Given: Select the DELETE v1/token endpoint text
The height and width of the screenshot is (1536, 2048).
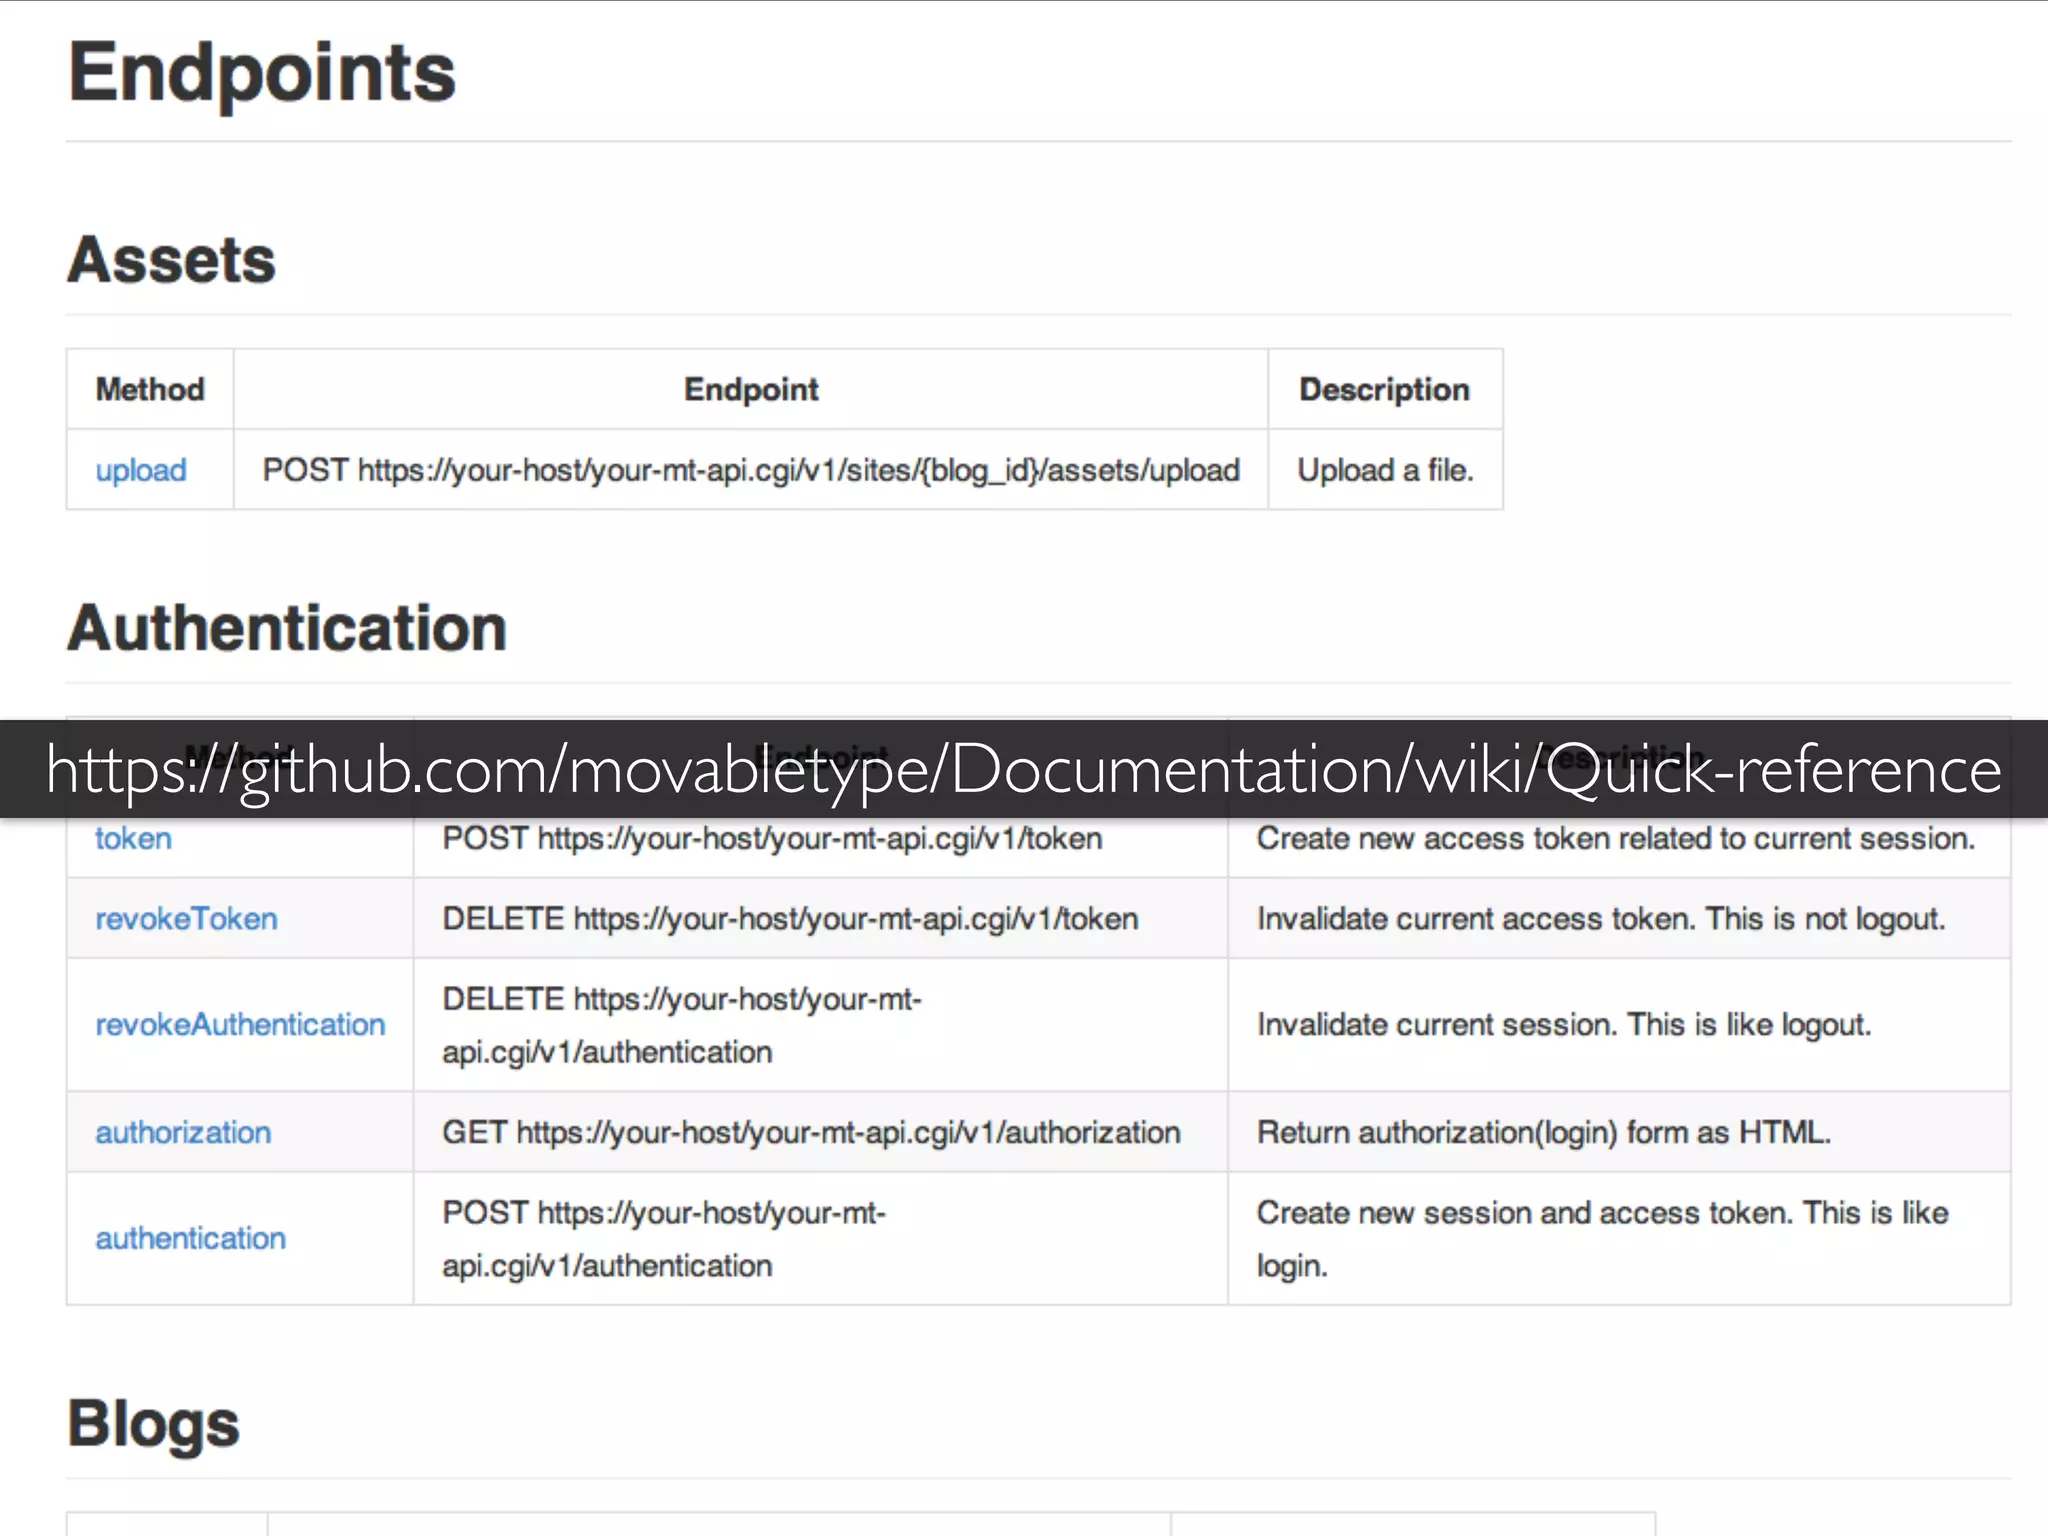Looking at the screenshot, I should click(790, 919).
